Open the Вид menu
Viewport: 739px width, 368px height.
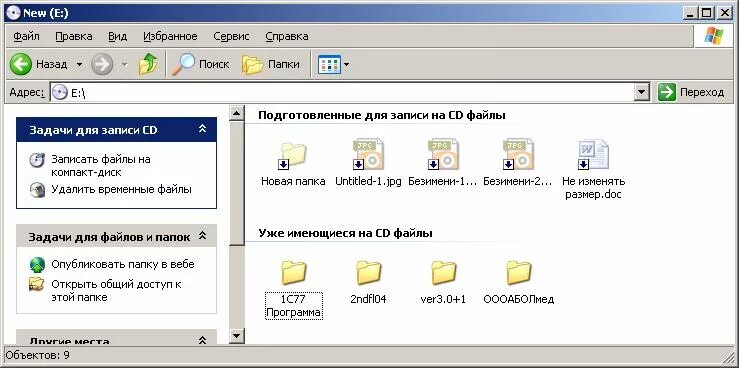click(117, 36)
